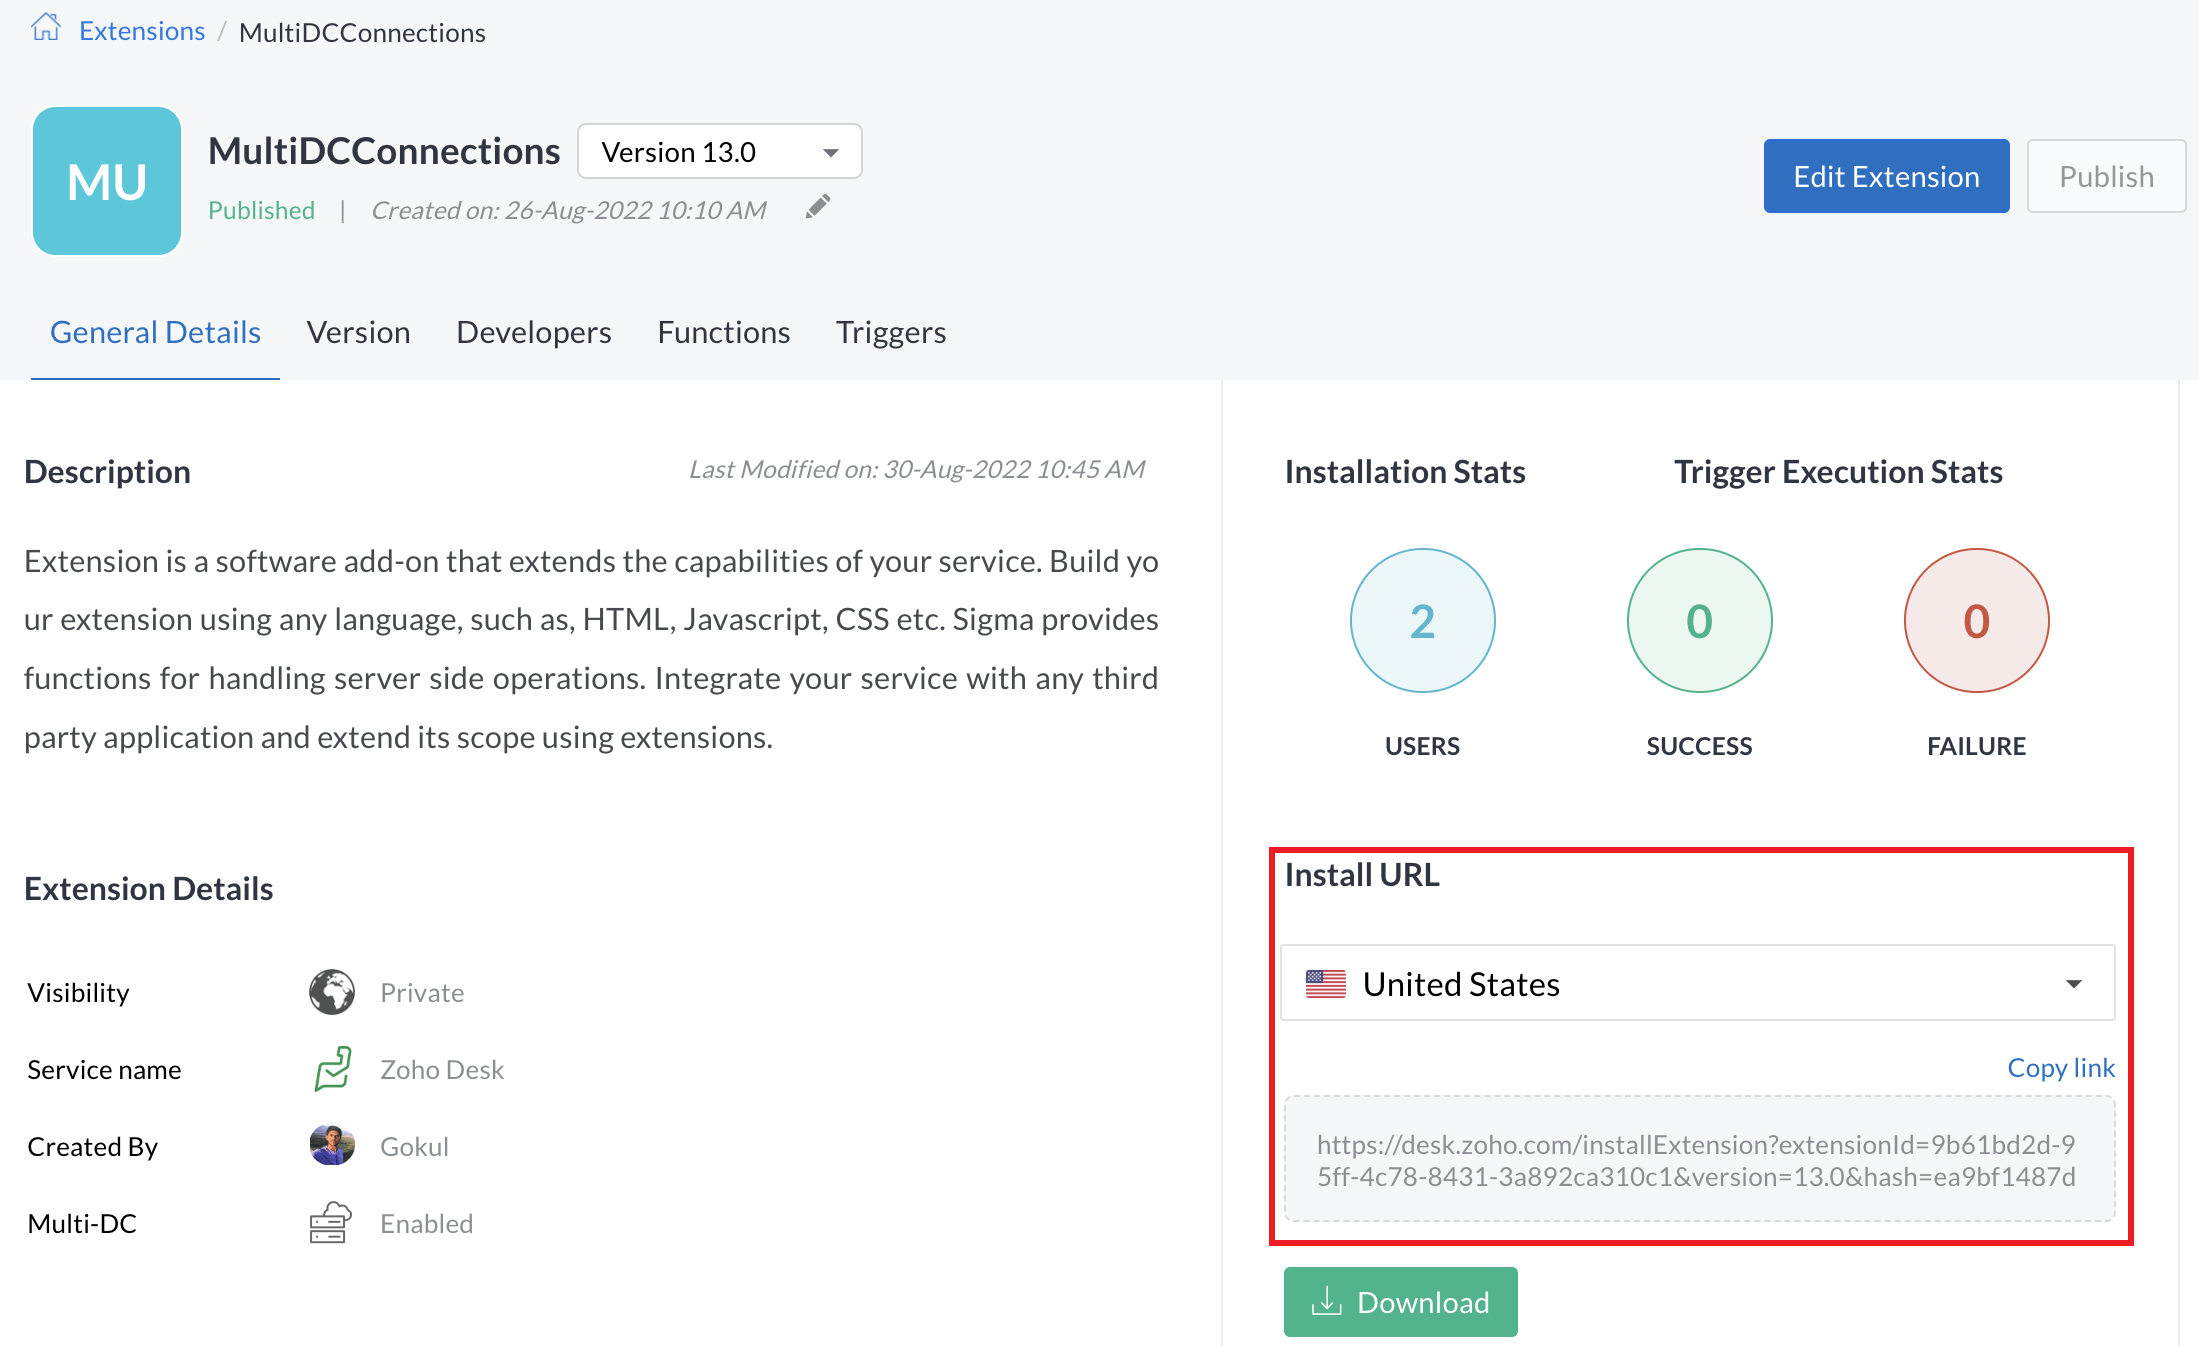Expand the United States country dropdown
The height and width of the screenshot is (1346, 2199).
coord(2071,983)
